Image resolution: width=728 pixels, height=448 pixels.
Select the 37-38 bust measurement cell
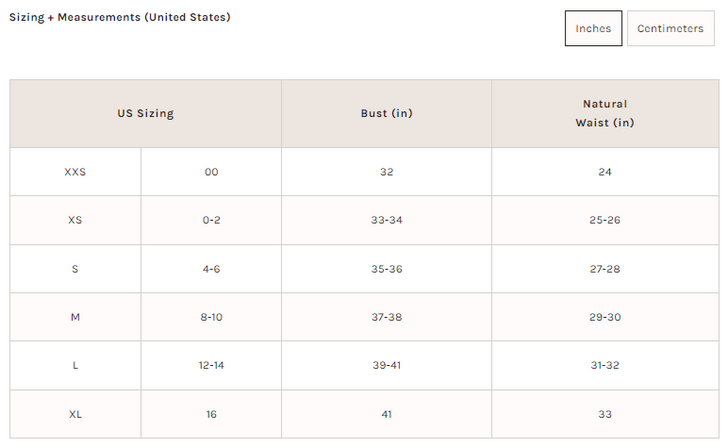pos(386,317)
